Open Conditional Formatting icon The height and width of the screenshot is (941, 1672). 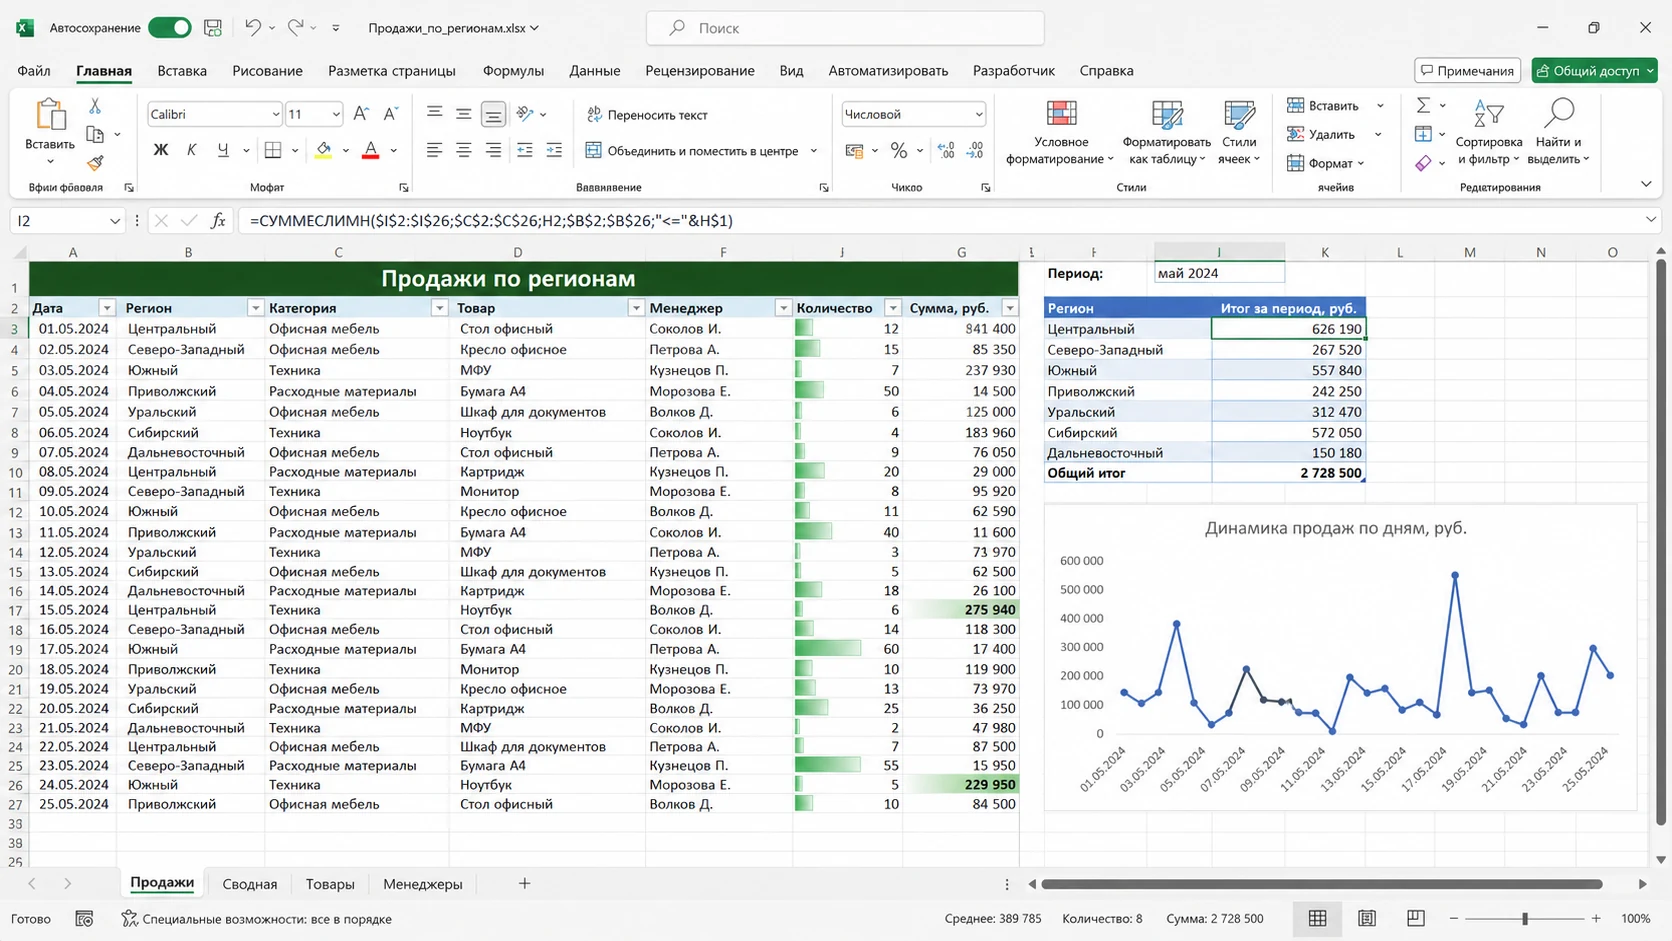coord(1061,115)
